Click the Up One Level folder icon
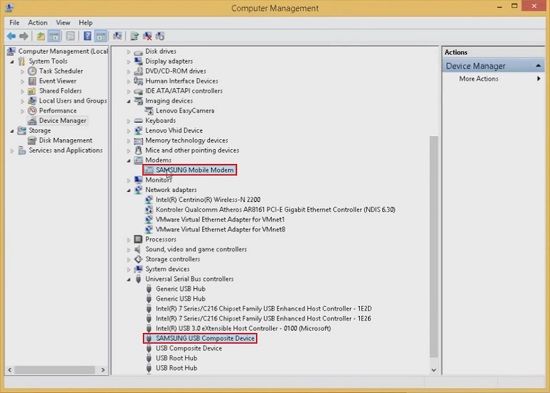 (41, 36)
